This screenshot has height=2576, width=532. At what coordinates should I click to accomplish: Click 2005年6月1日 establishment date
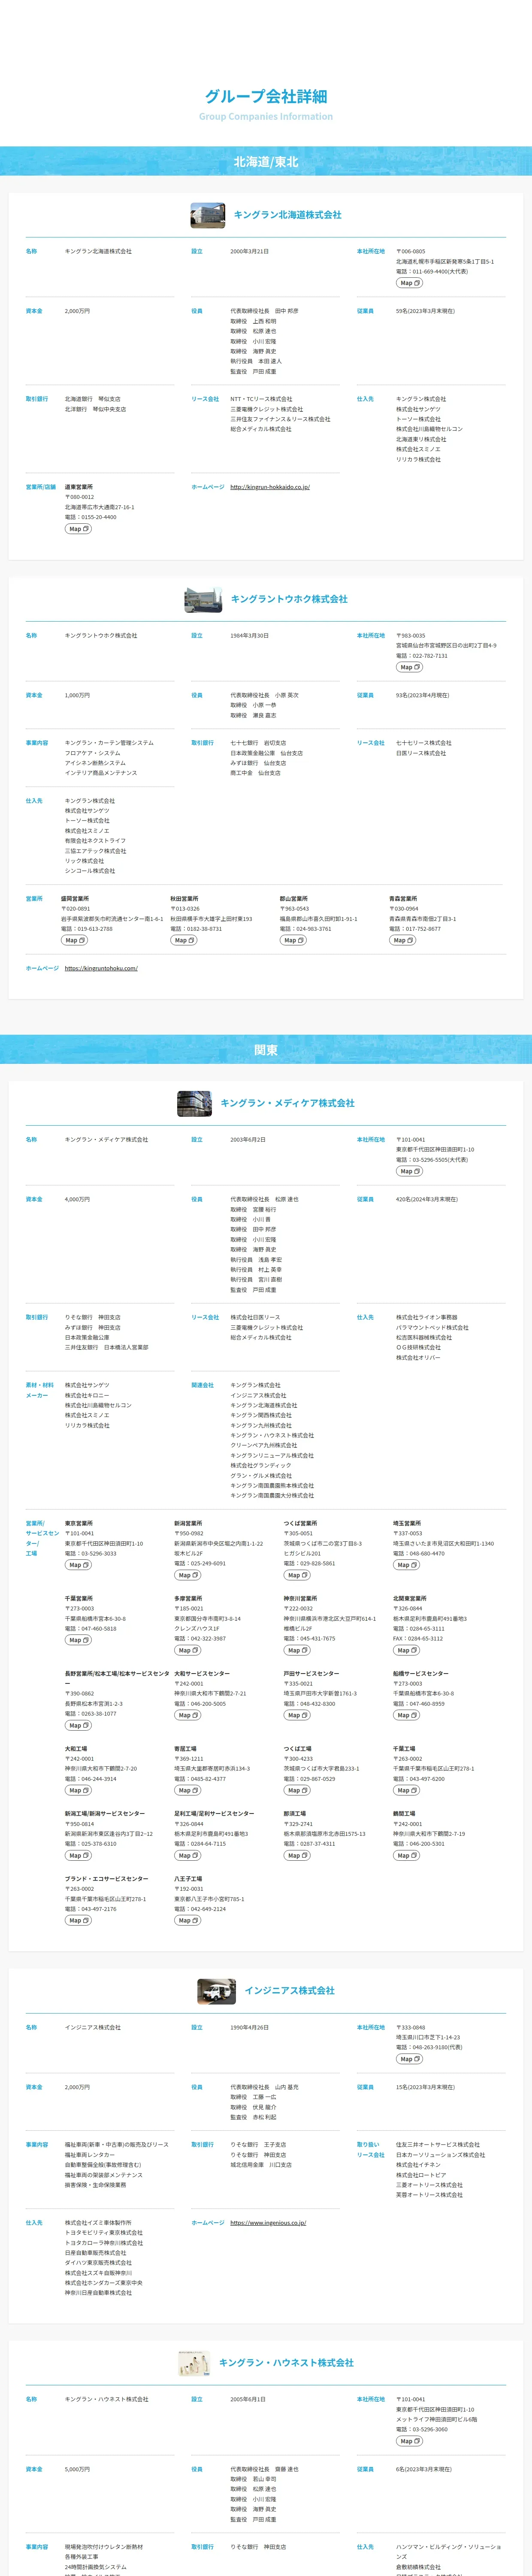[248, 2399]
